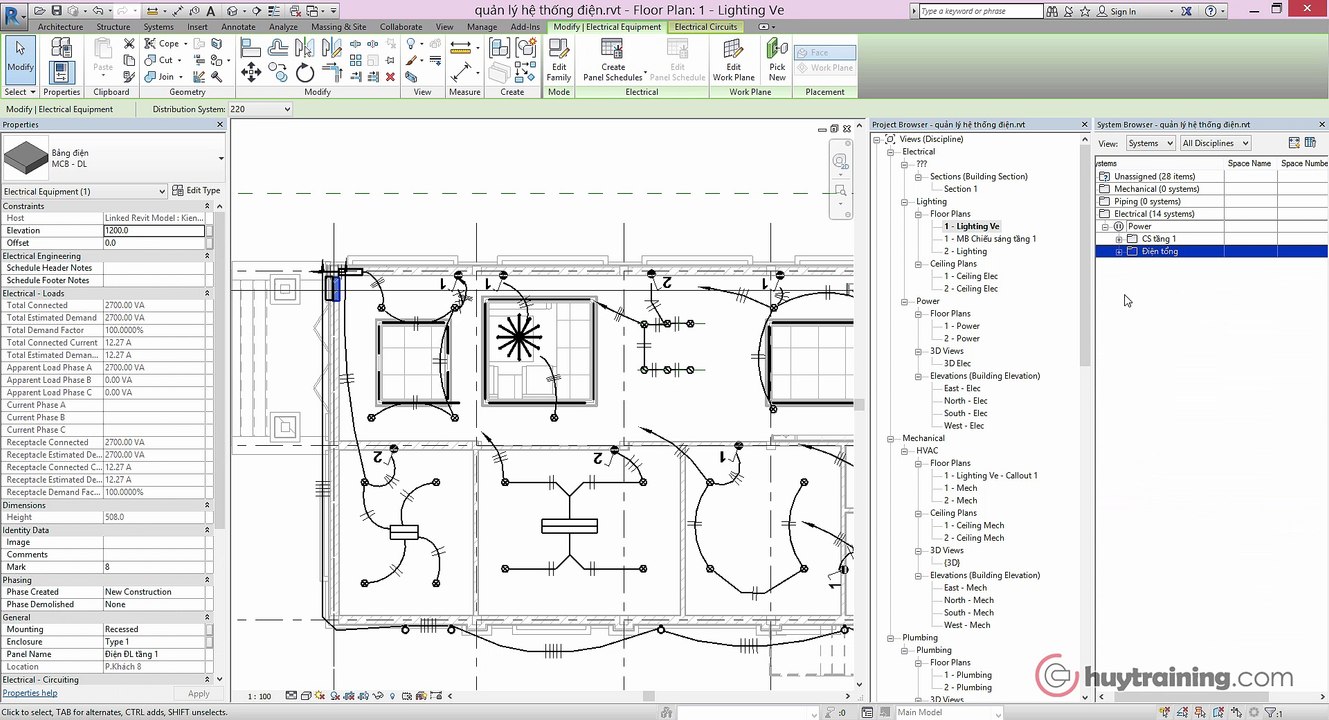Click Edit Family button
The width and height of the screenshot is (1329, 720).
coord(559,60)
